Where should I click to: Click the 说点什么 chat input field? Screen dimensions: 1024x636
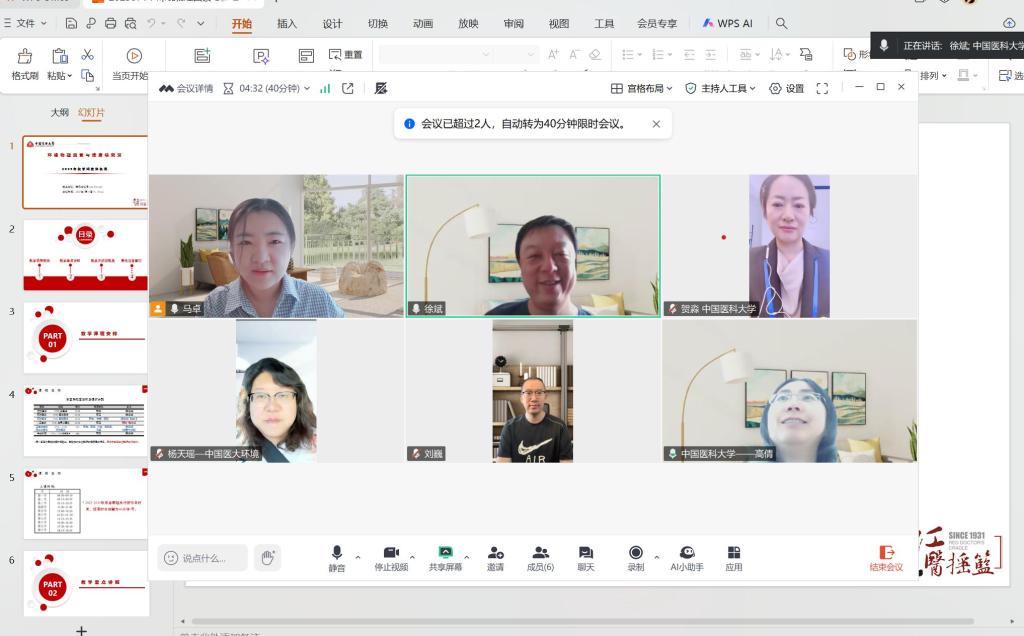[212, 558]
